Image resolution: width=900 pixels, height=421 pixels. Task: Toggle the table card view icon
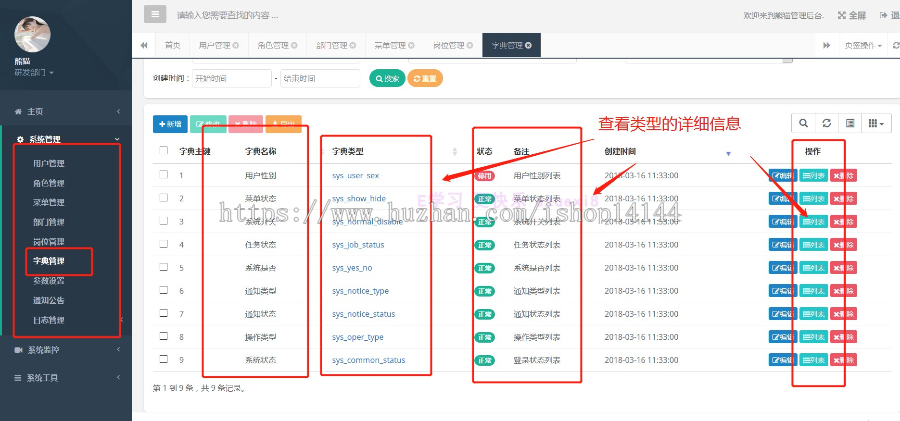850,123
